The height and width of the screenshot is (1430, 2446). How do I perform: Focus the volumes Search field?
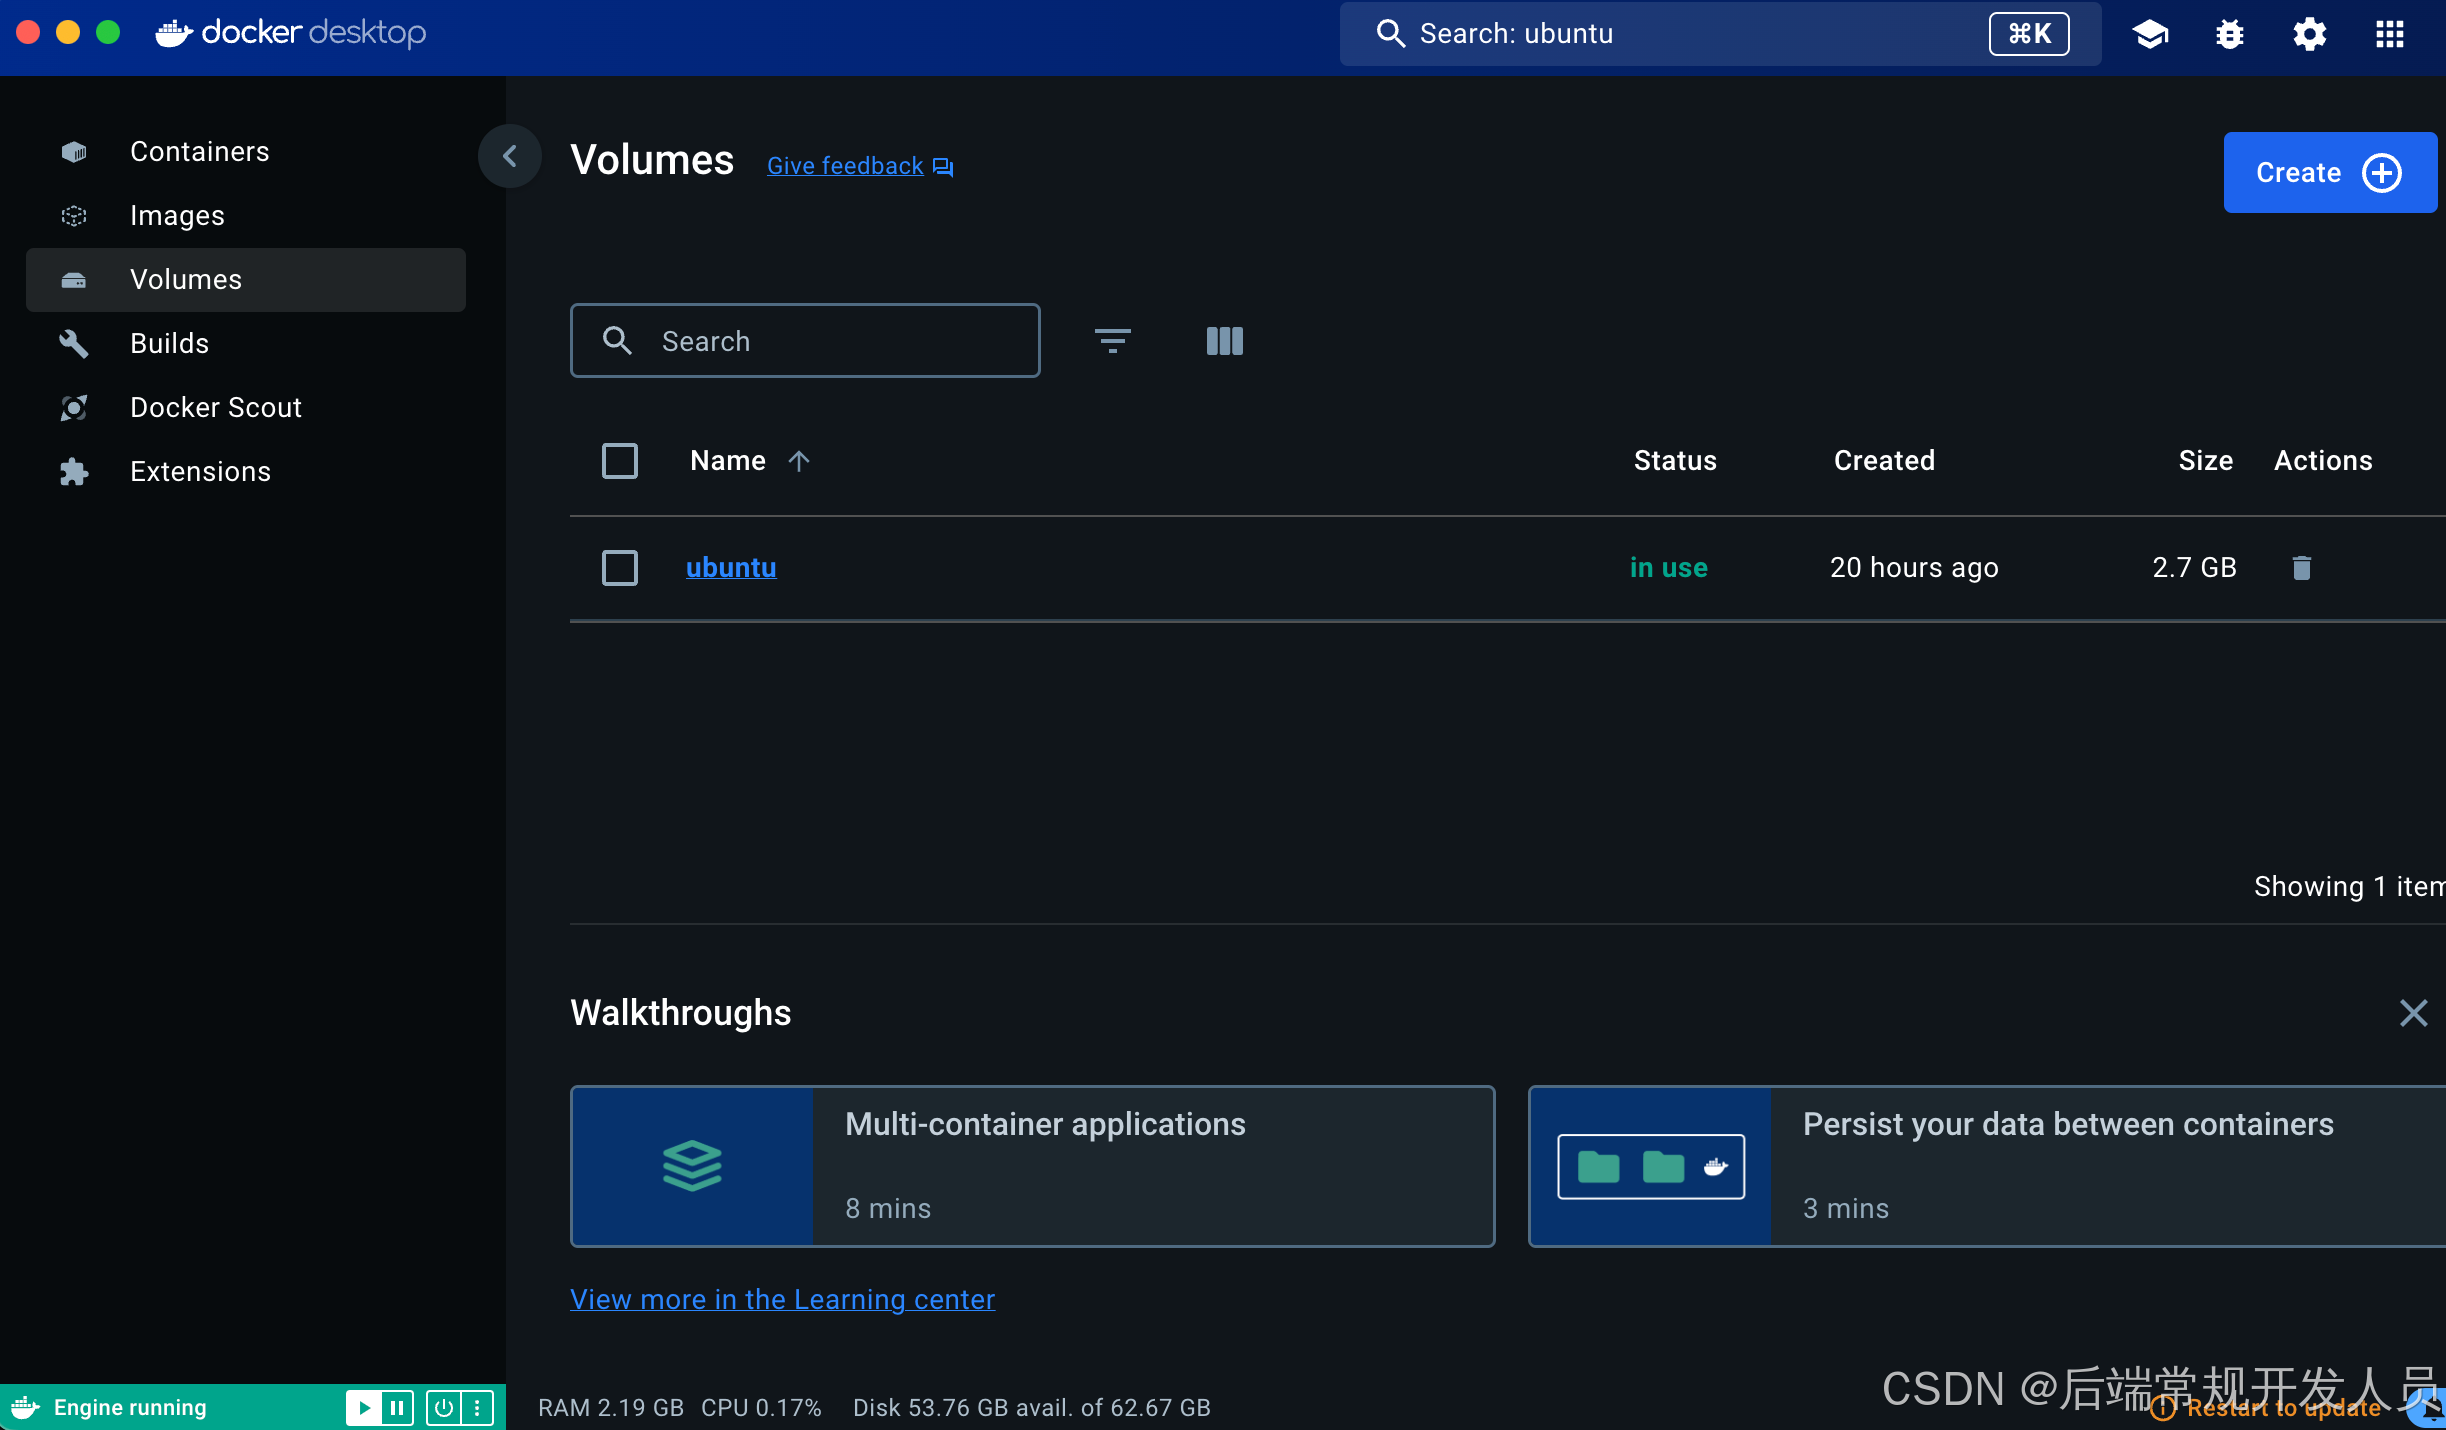(x=805, y=341)
